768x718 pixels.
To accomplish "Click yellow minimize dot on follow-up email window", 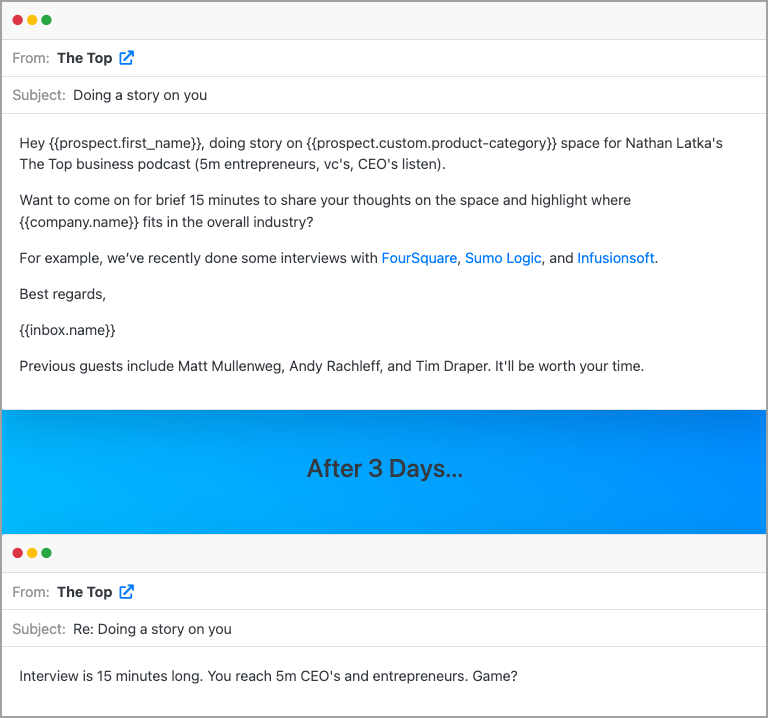I will [32, 553].
